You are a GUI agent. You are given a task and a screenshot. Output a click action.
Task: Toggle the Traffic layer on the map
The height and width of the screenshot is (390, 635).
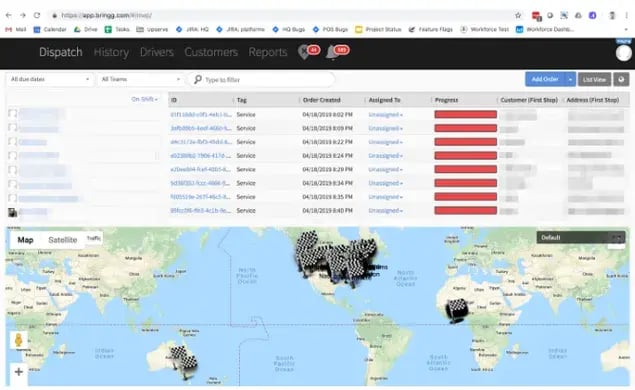click(94, 238)
